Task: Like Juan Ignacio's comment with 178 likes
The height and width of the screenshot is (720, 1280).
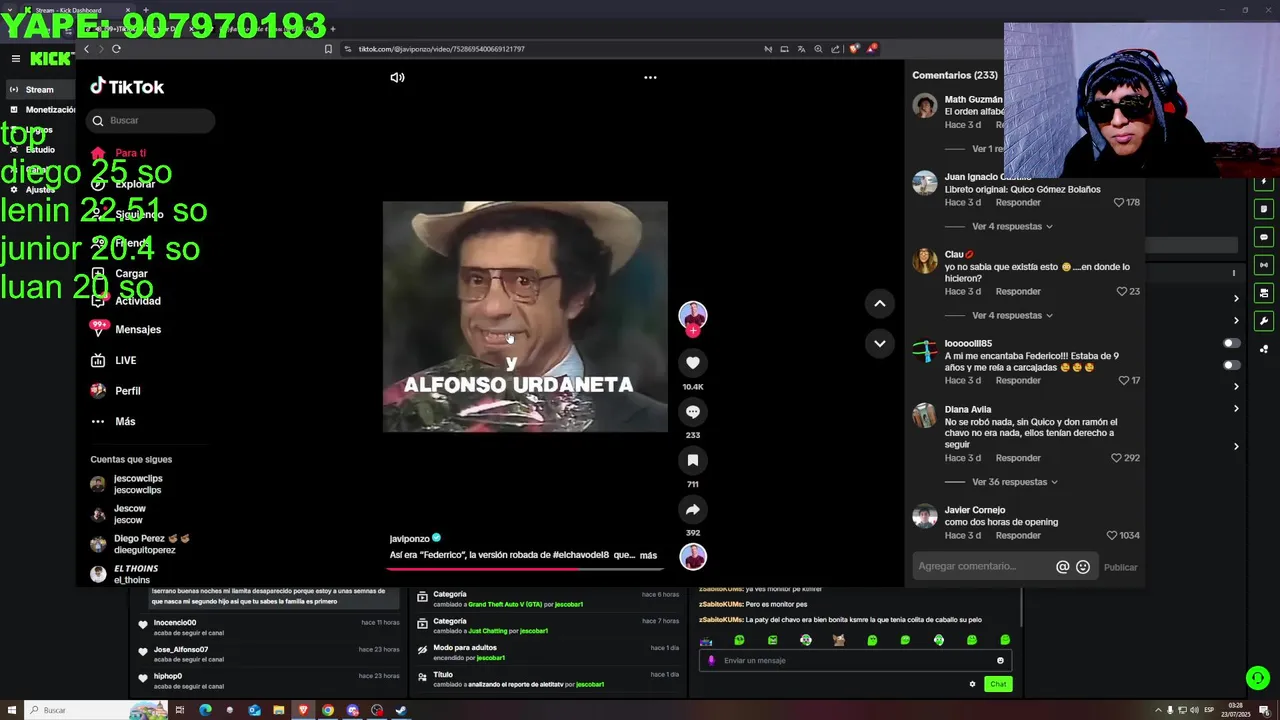Action: pos(1119,202)
